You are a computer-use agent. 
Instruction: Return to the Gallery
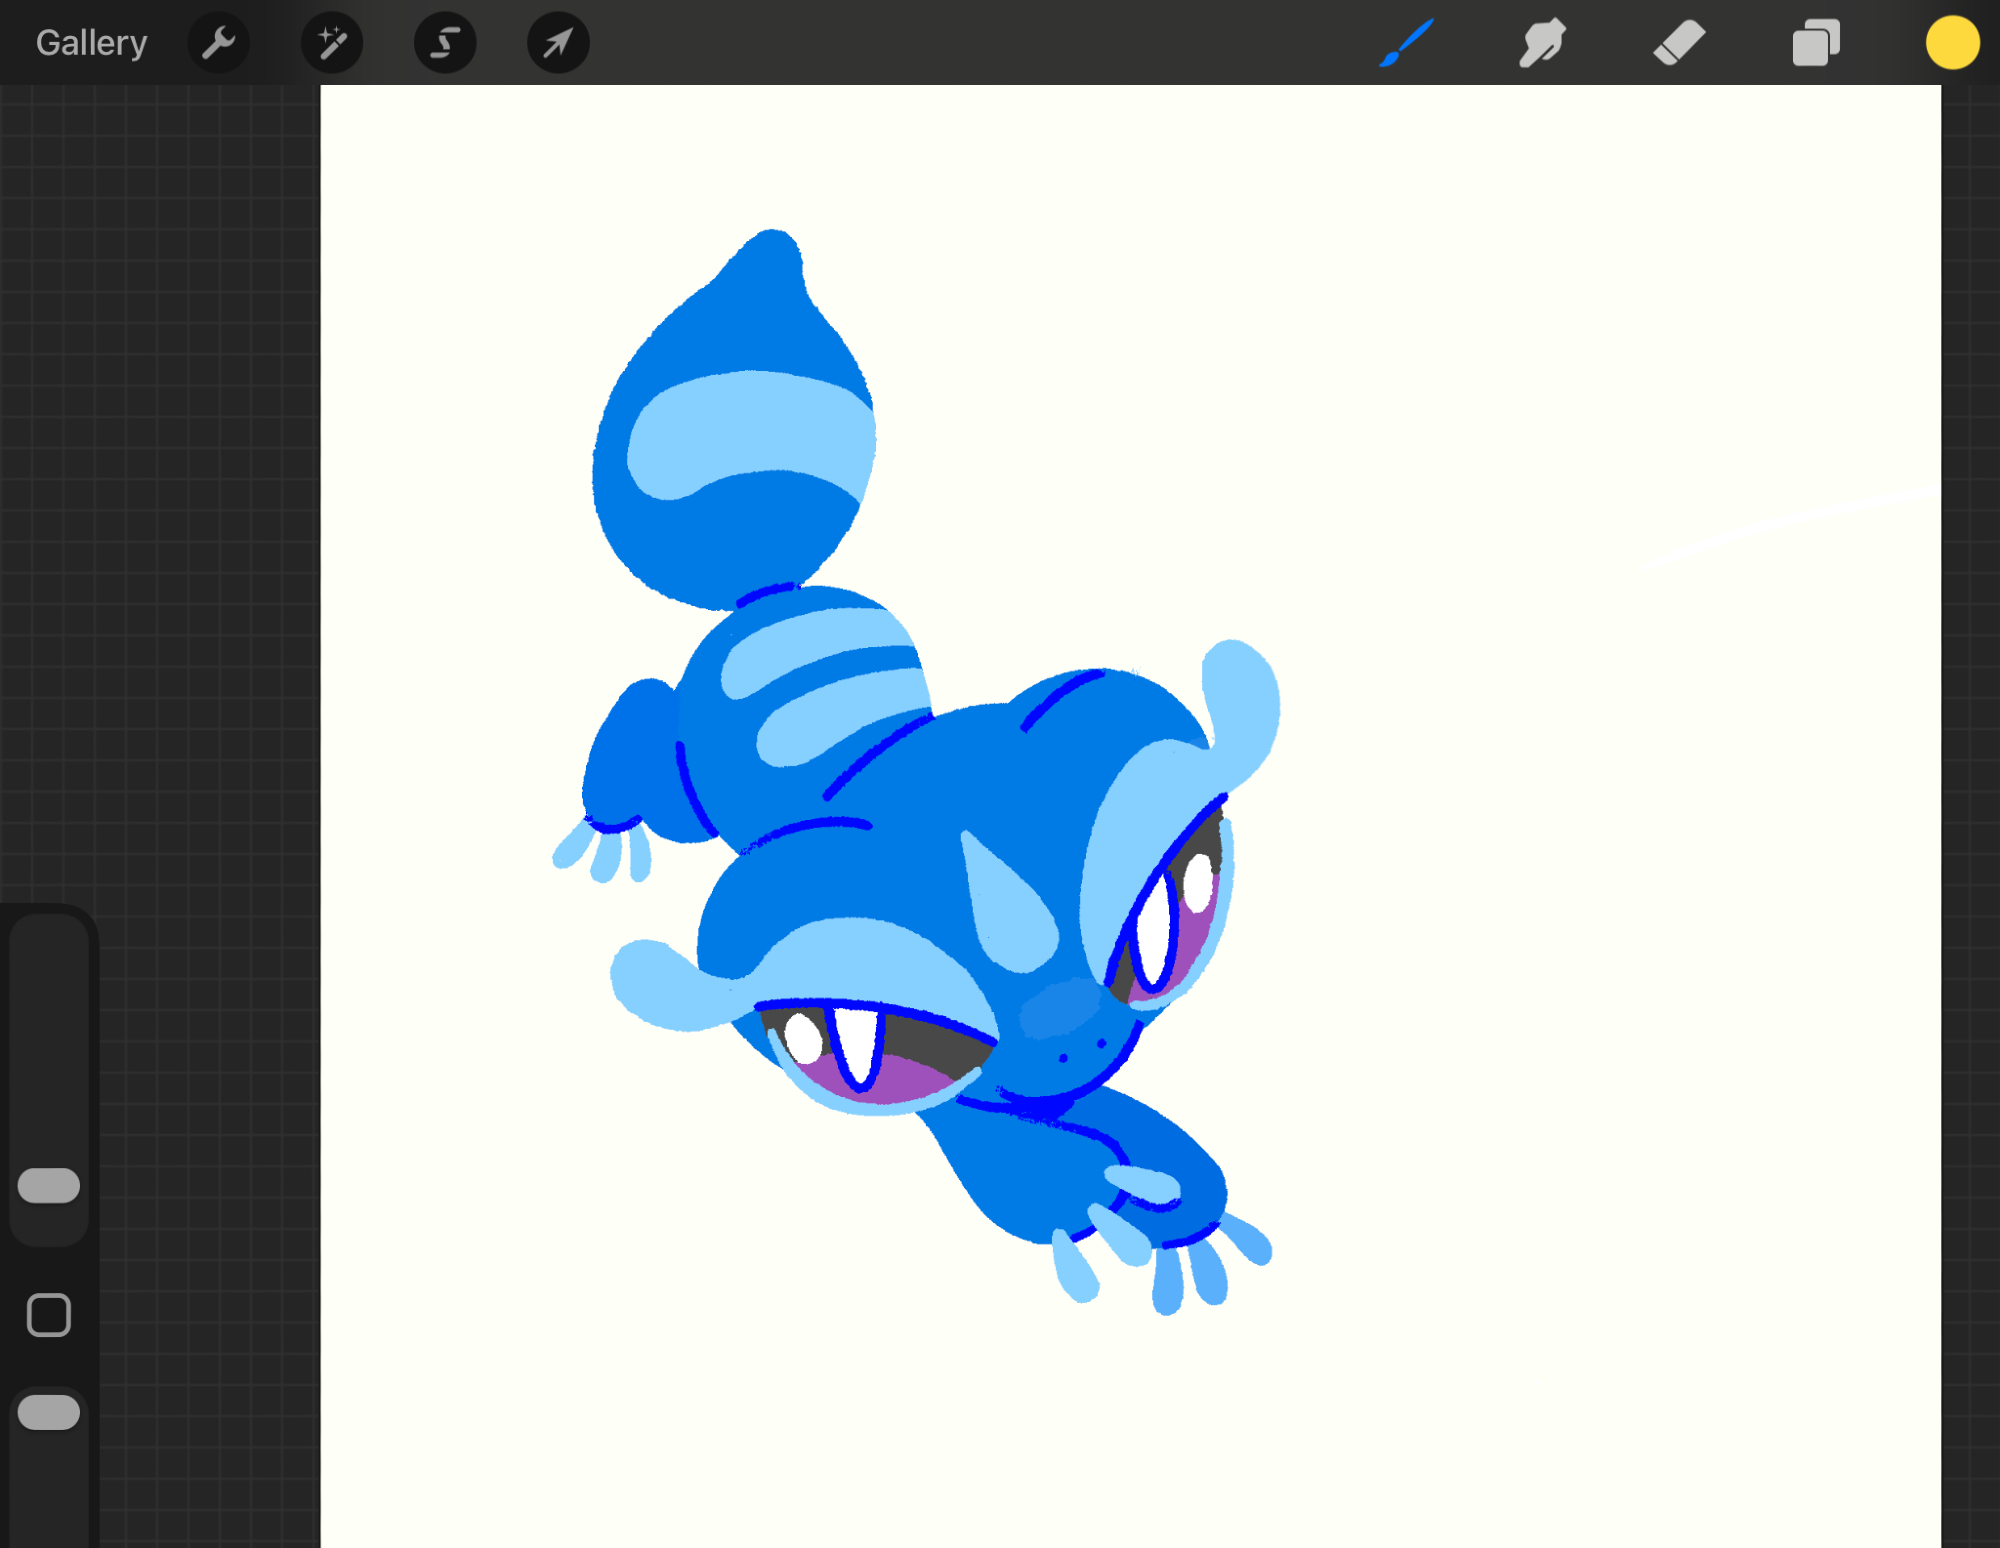(91, 43)
